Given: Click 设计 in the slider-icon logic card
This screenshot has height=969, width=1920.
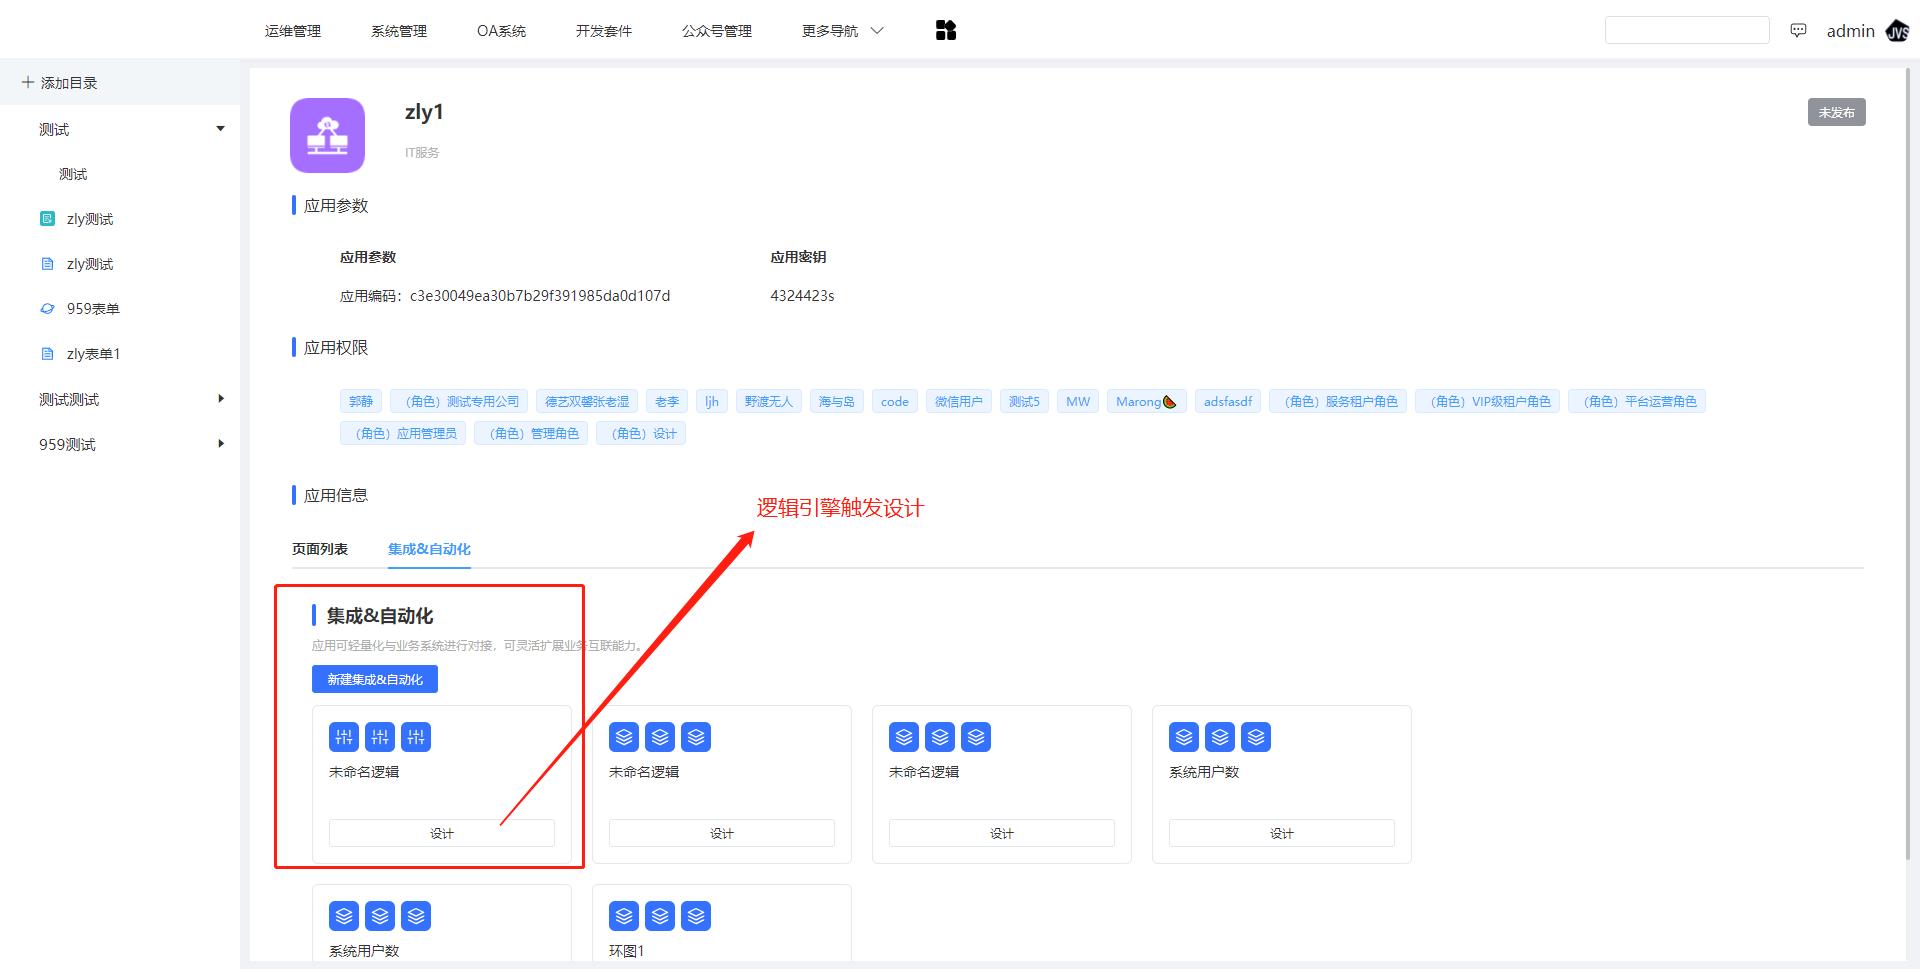Looking at the screenshot, I should [x=442, y=833].
